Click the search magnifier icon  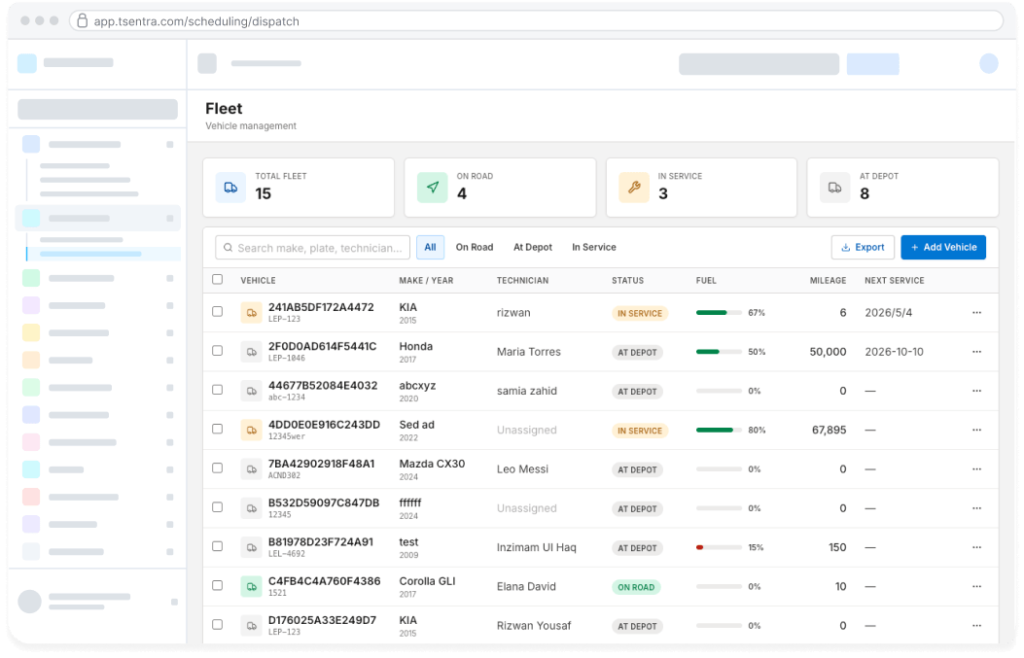point(228,248)
